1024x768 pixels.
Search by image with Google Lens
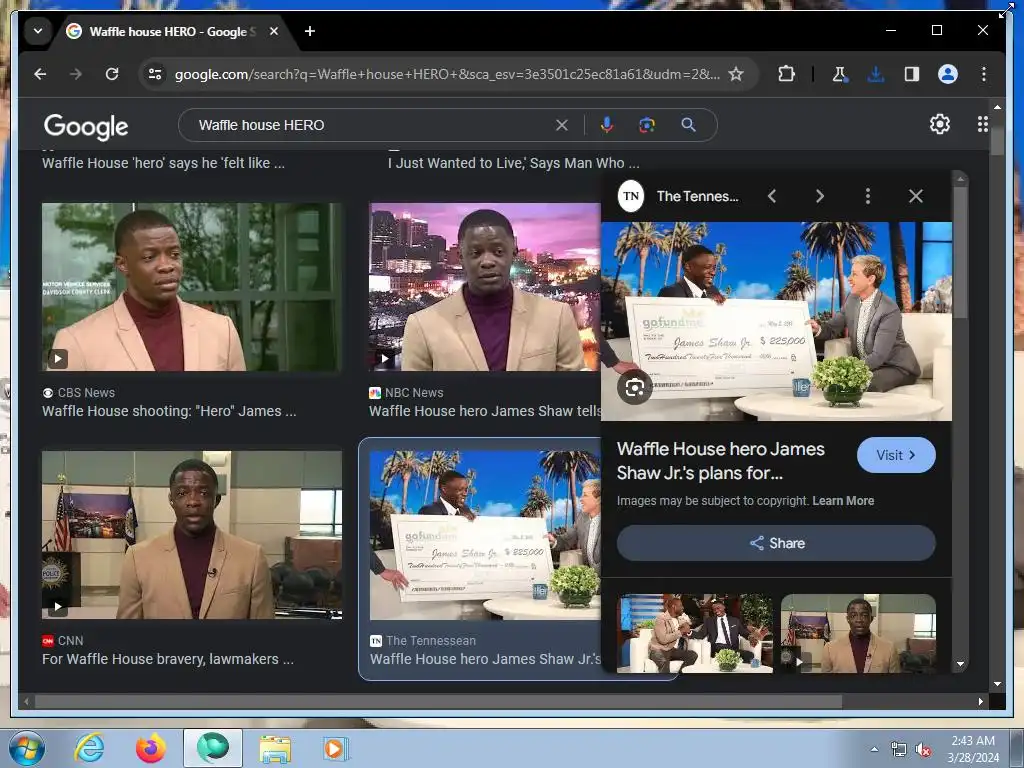coord(647,125)
